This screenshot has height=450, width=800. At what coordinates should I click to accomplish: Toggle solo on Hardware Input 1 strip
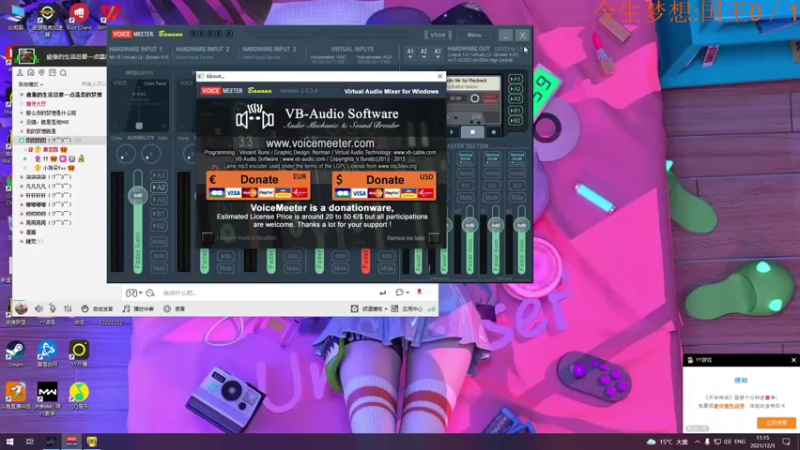(x=159, y=256)
